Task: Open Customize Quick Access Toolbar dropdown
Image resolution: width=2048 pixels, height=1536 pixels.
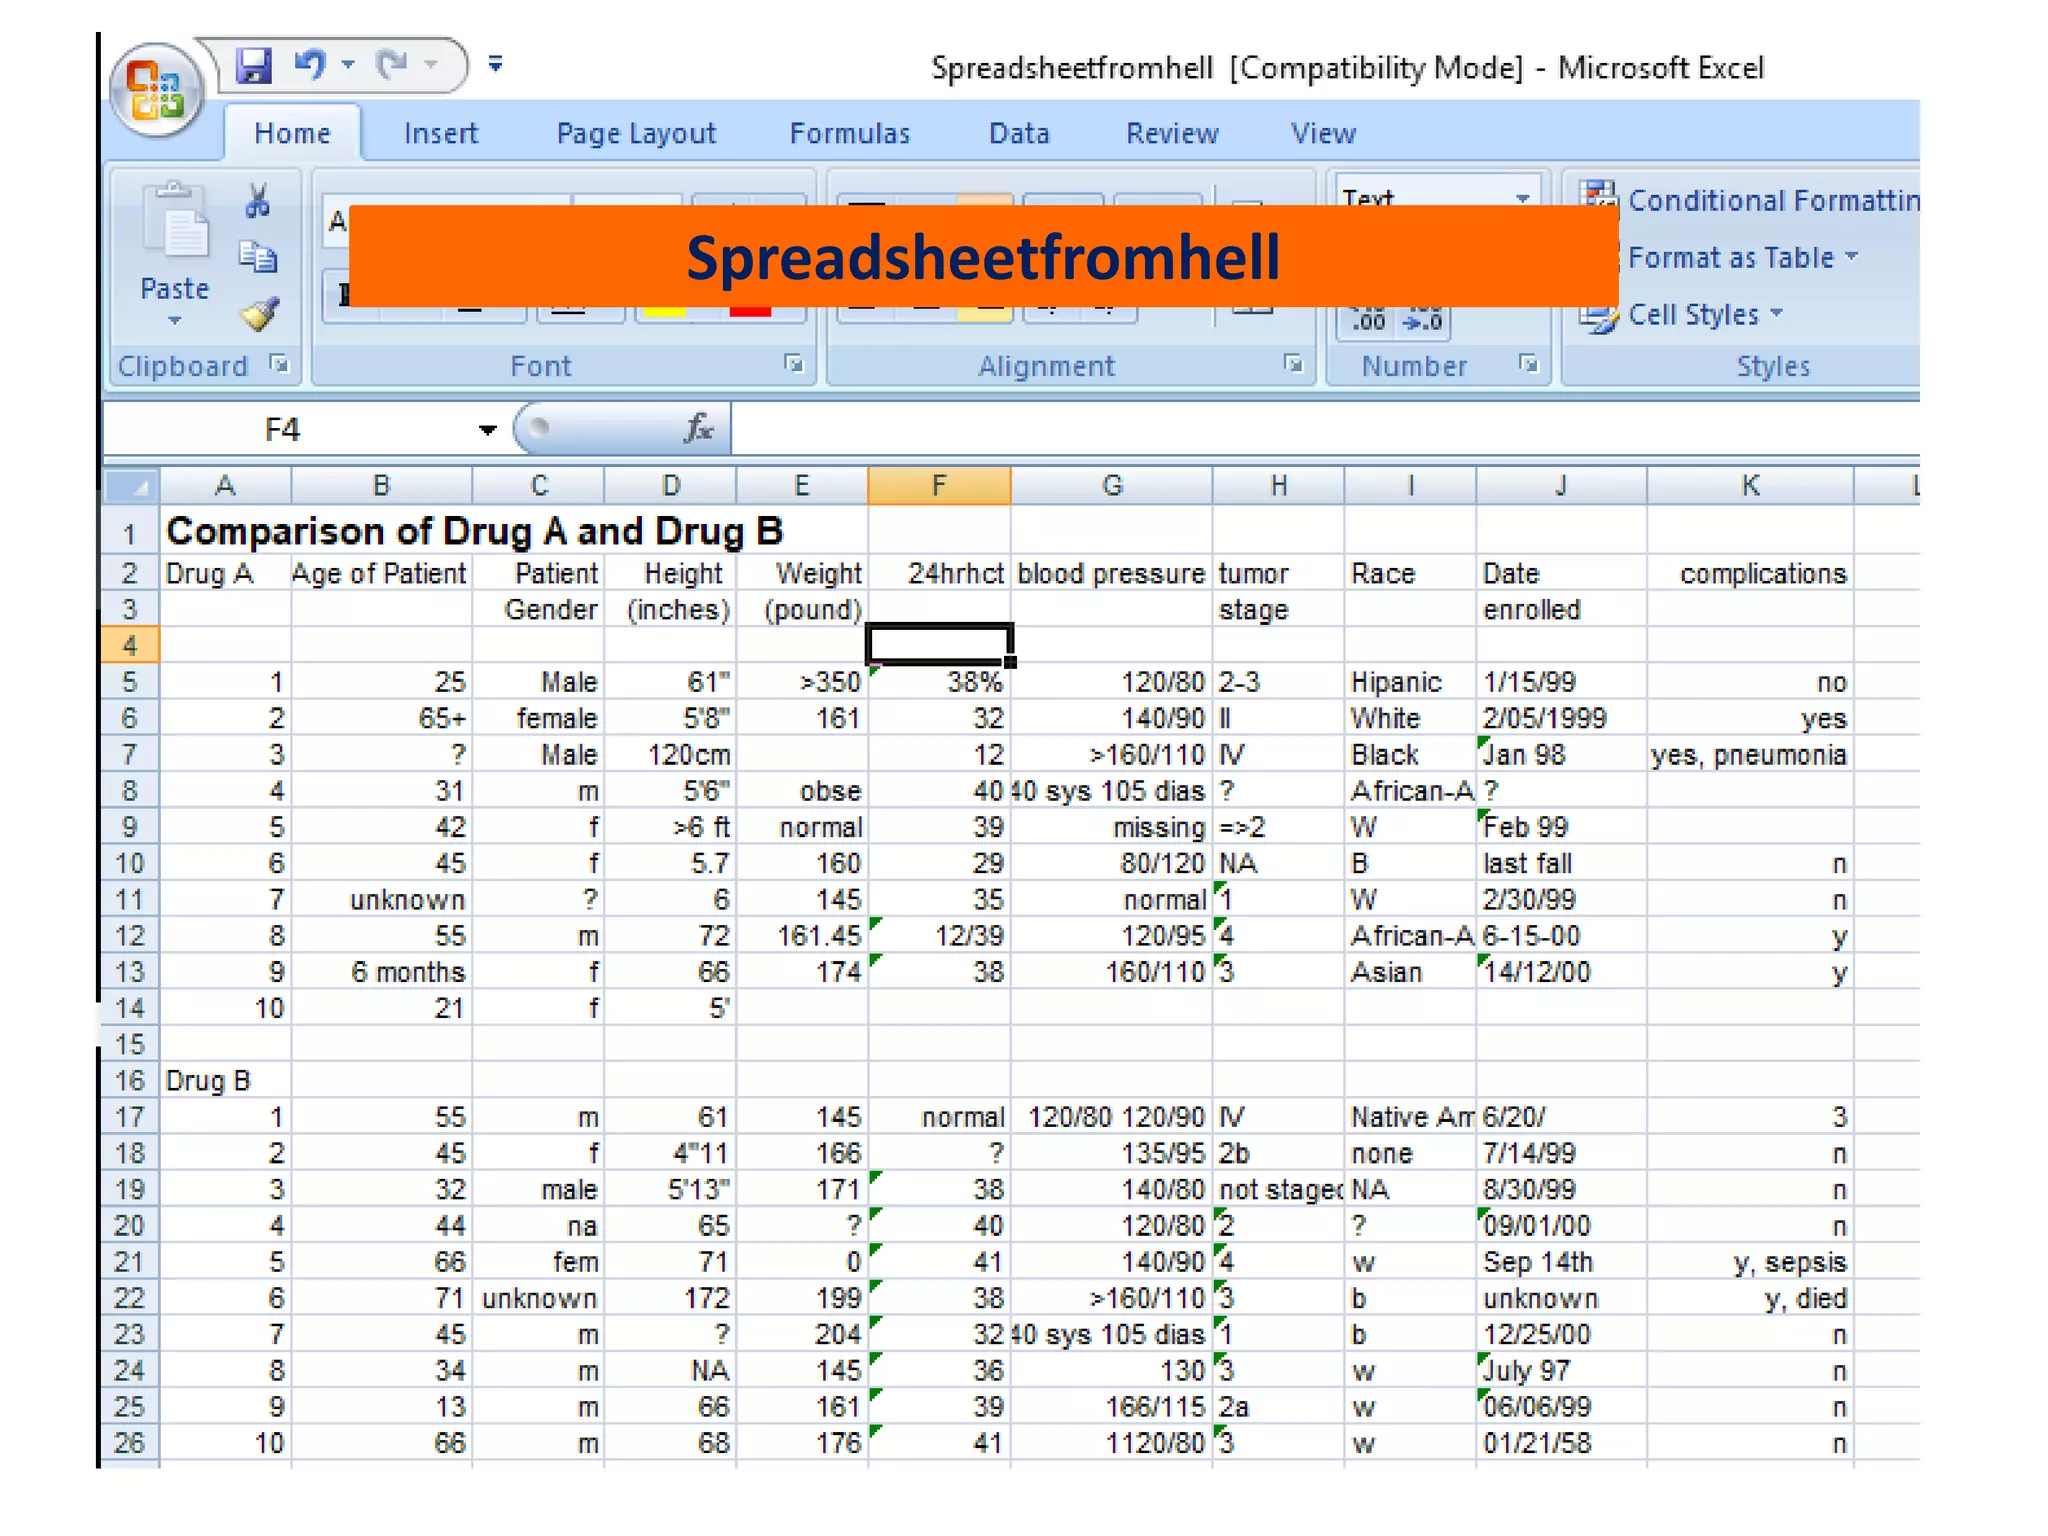Action: [x=495, y=65]
